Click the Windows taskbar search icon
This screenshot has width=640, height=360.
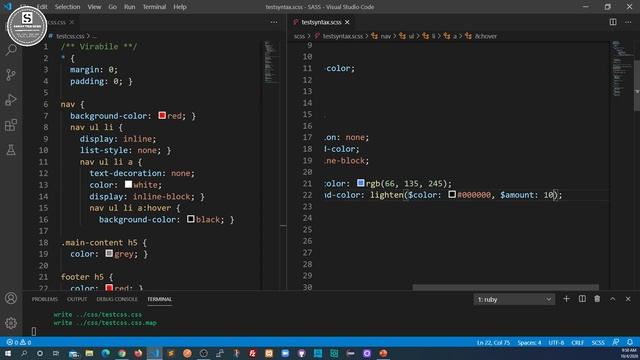tap(24, 353)
